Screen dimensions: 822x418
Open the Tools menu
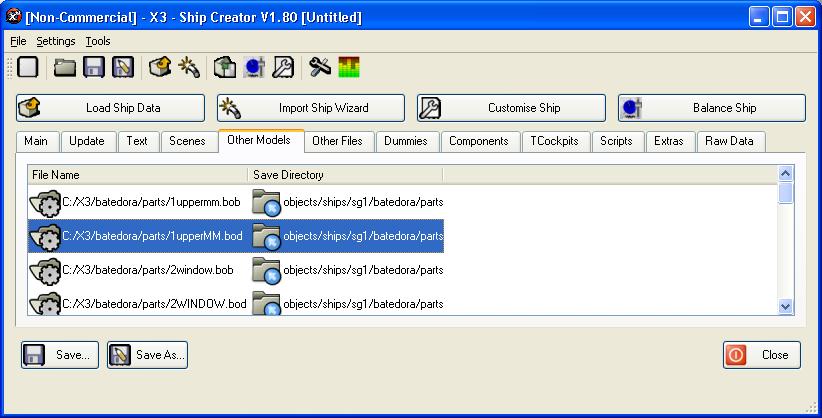pos(98,41)
